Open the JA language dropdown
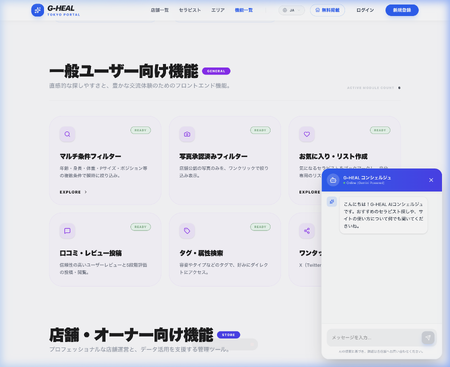The height and width of the screenshot is (367, 450). coord(292,10)
